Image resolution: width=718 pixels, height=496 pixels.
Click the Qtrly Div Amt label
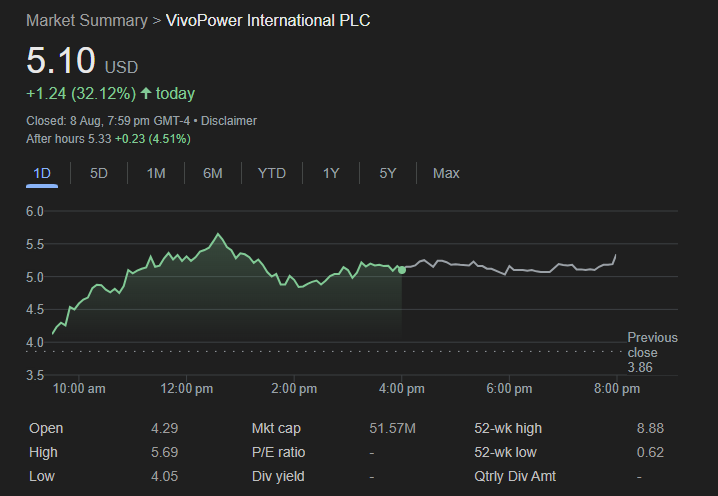point(515,476)
